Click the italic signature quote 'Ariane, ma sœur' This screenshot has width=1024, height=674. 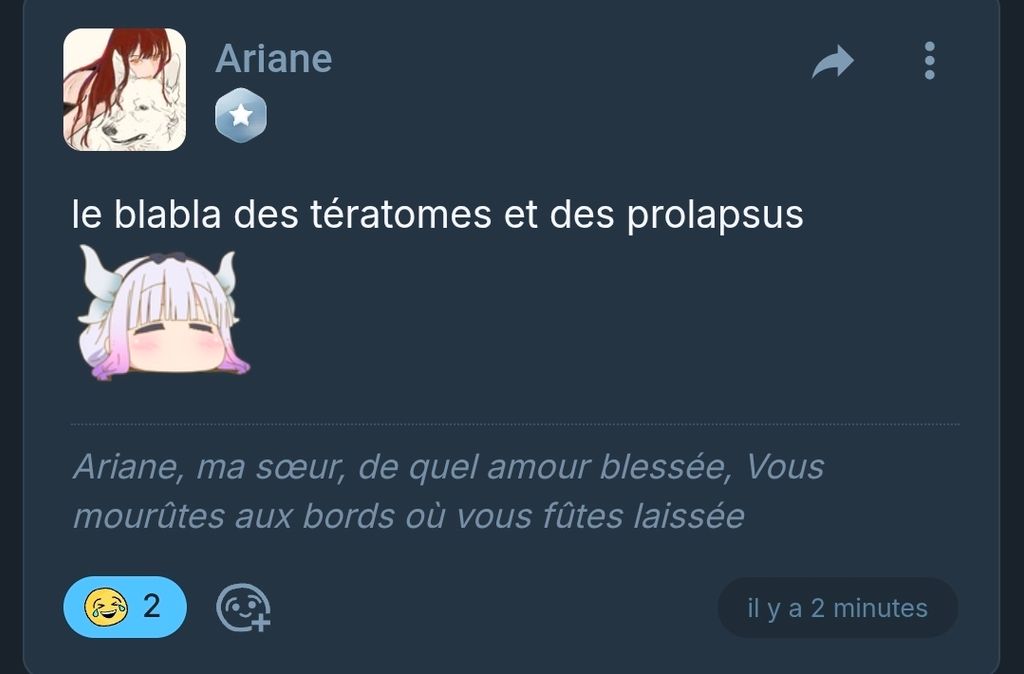pyautogui.click(x=448, y=491)
